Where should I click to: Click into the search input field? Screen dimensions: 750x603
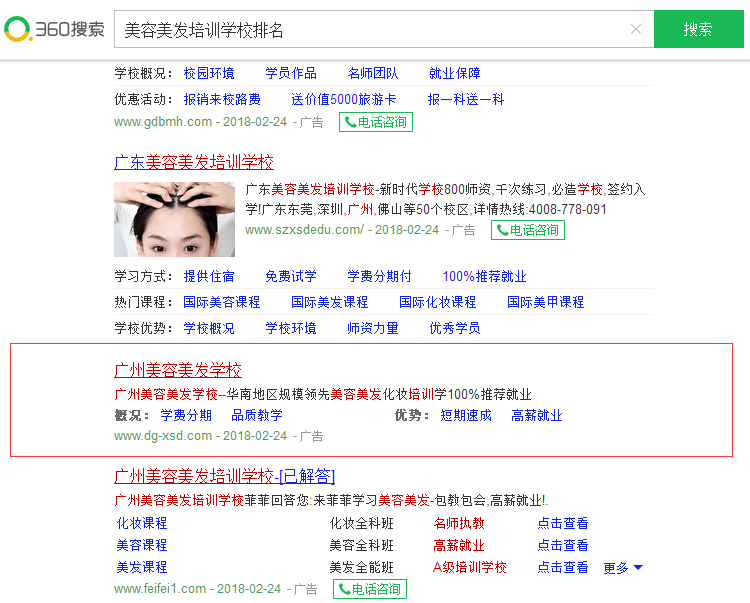[370, 30]
